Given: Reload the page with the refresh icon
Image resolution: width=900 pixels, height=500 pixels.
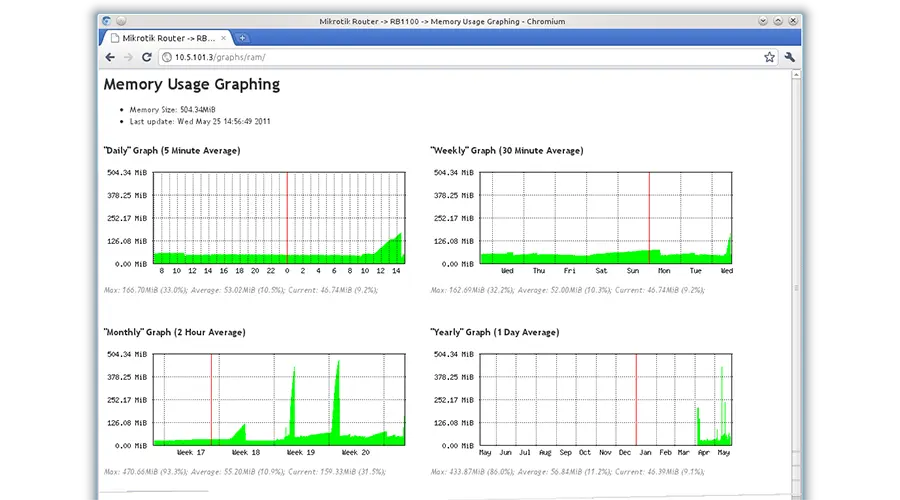Looking at the screenshot, I should [147, 57].
